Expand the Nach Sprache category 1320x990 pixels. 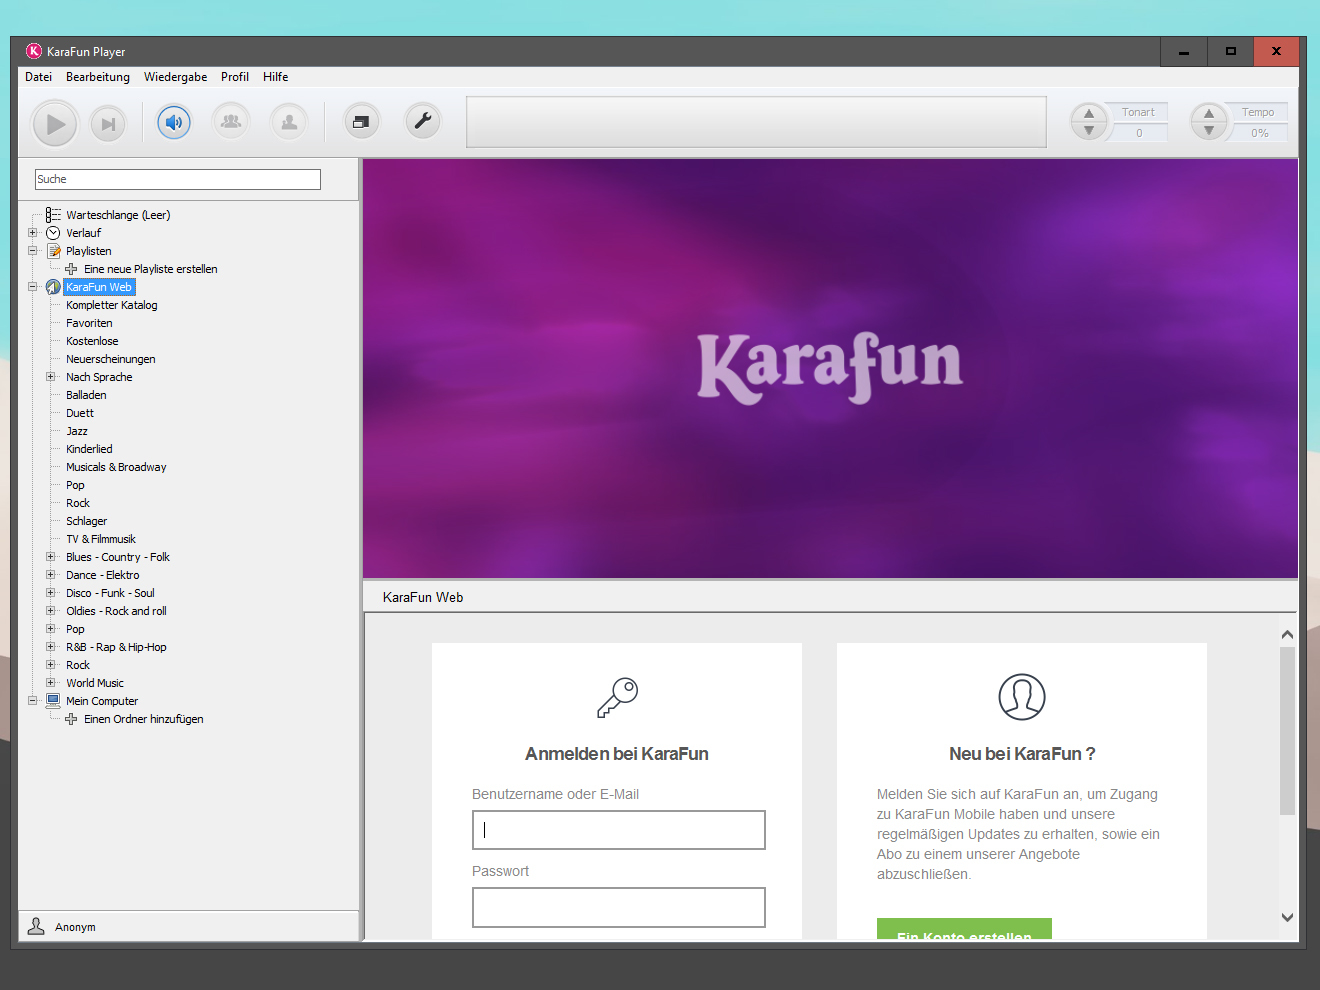pos(51,377)
